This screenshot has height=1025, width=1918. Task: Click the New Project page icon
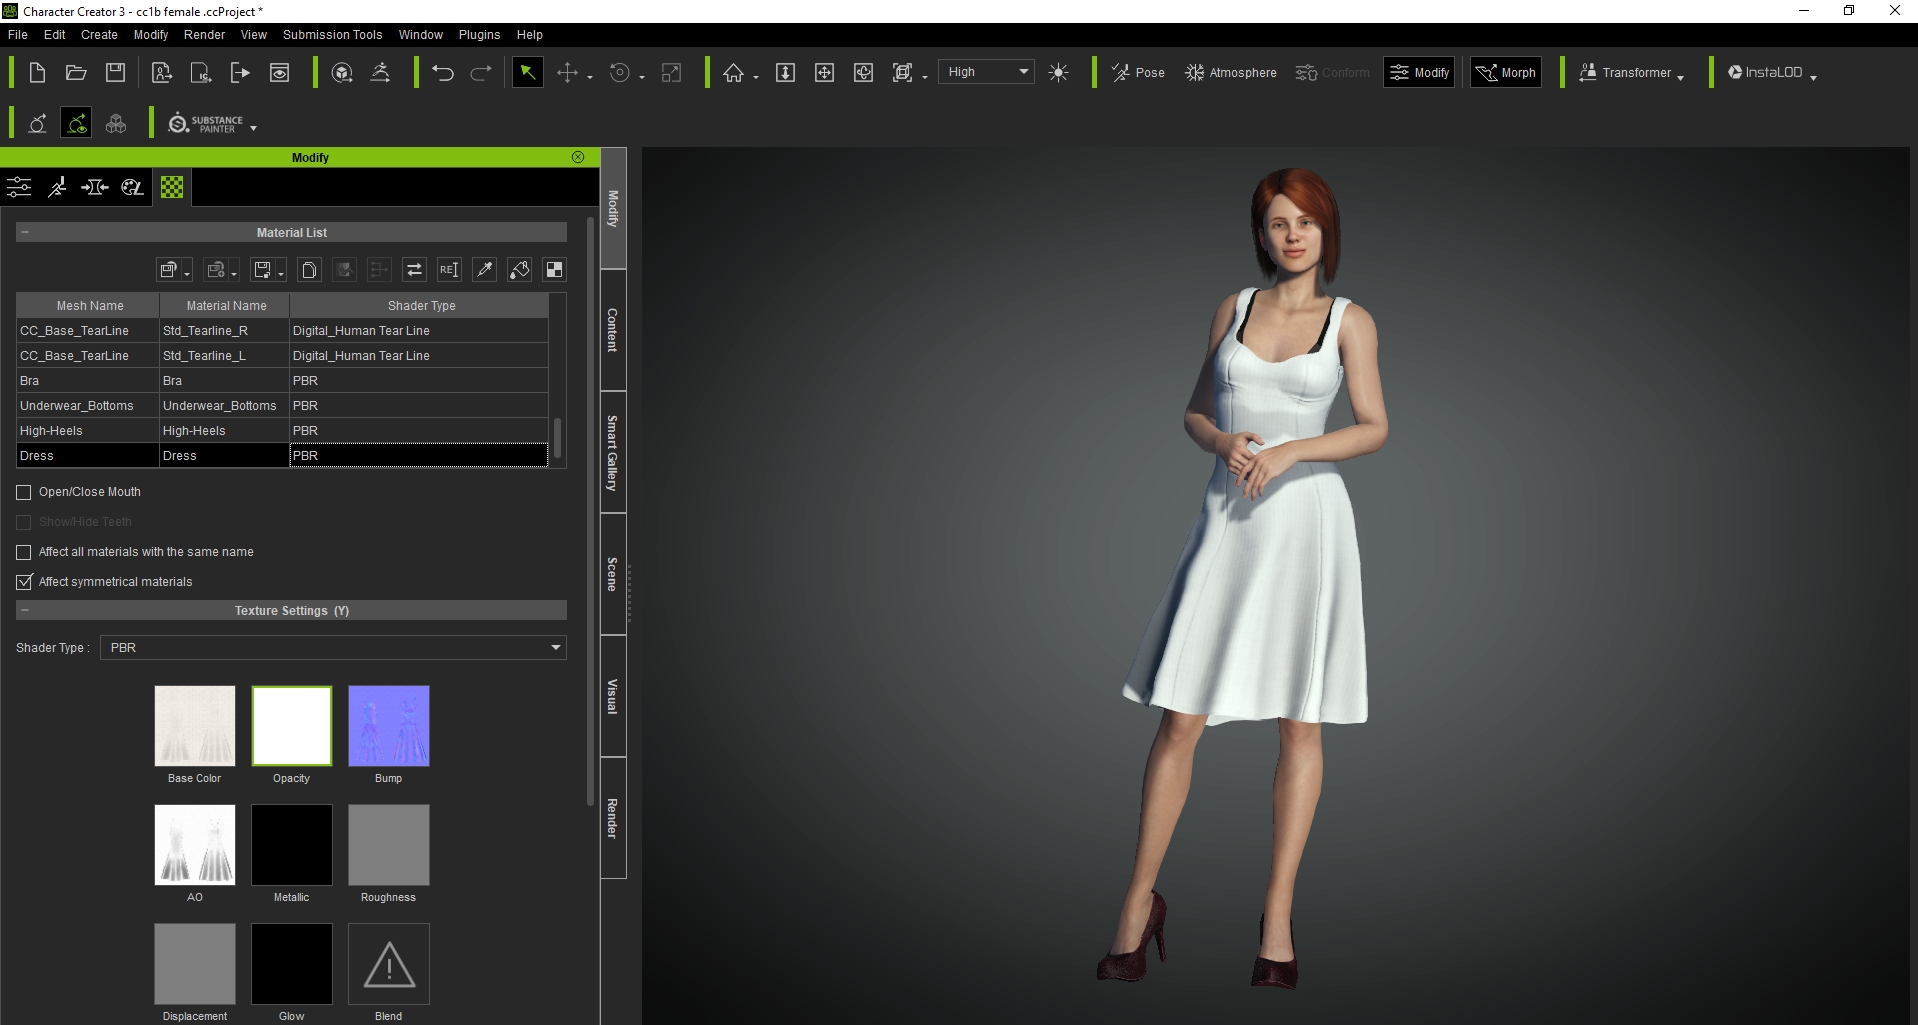[37, 72]
